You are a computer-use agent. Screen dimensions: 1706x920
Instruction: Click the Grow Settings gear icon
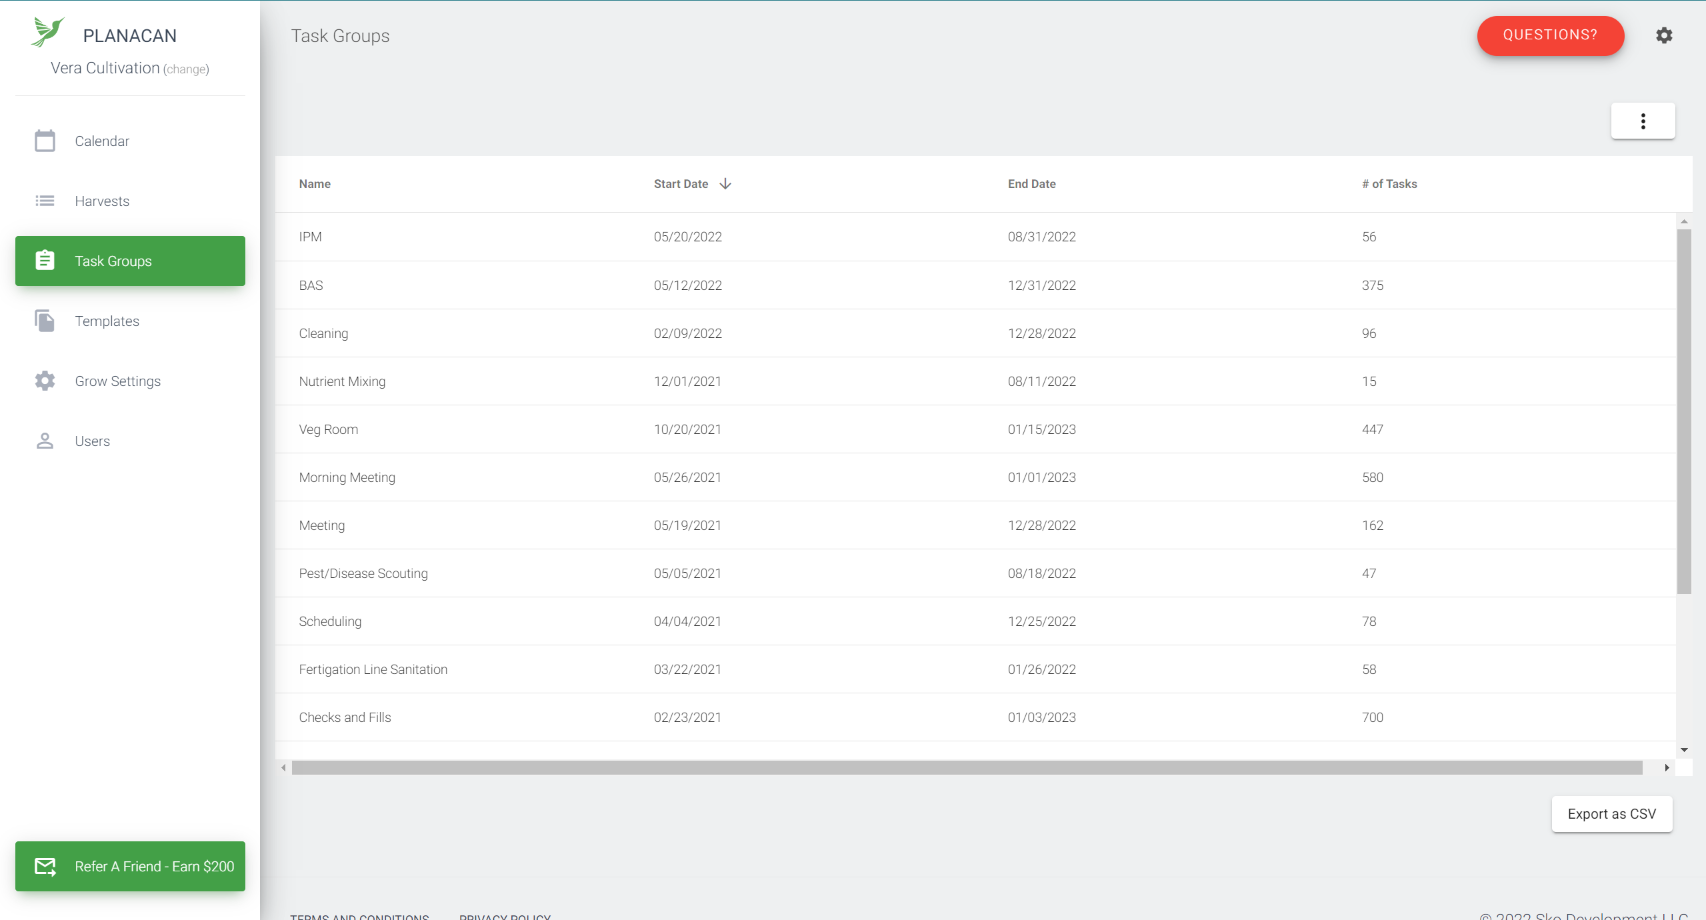[45, 380]
